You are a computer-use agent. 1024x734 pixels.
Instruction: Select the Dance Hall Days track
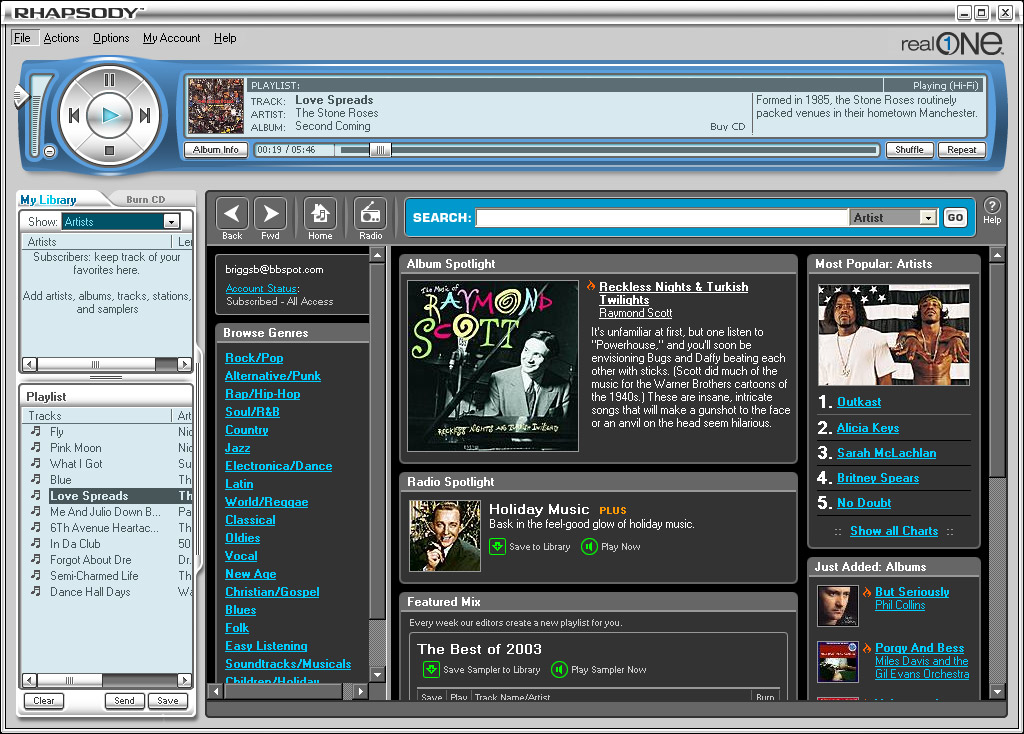tap(90, 592)
